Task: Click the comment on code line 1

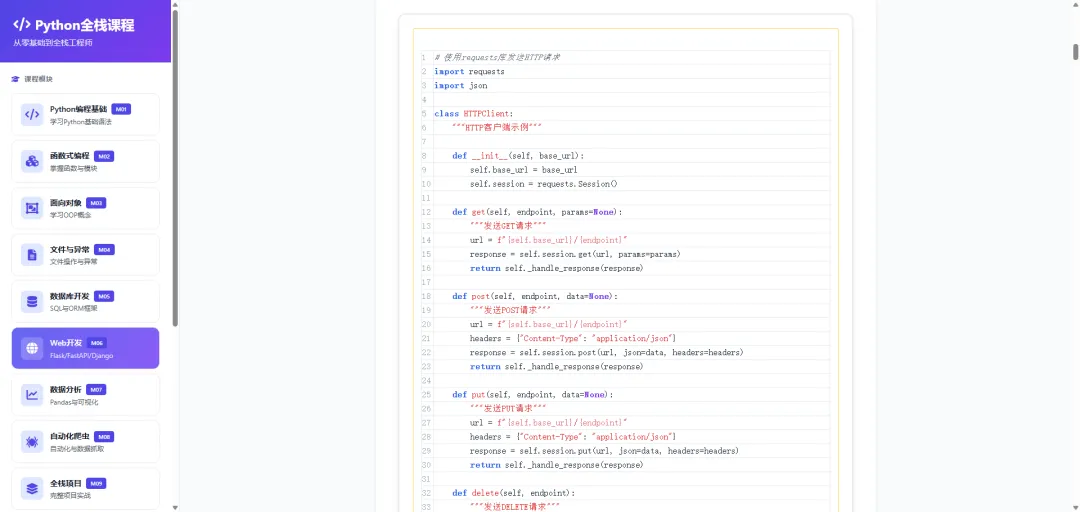Action: (497, 57)
